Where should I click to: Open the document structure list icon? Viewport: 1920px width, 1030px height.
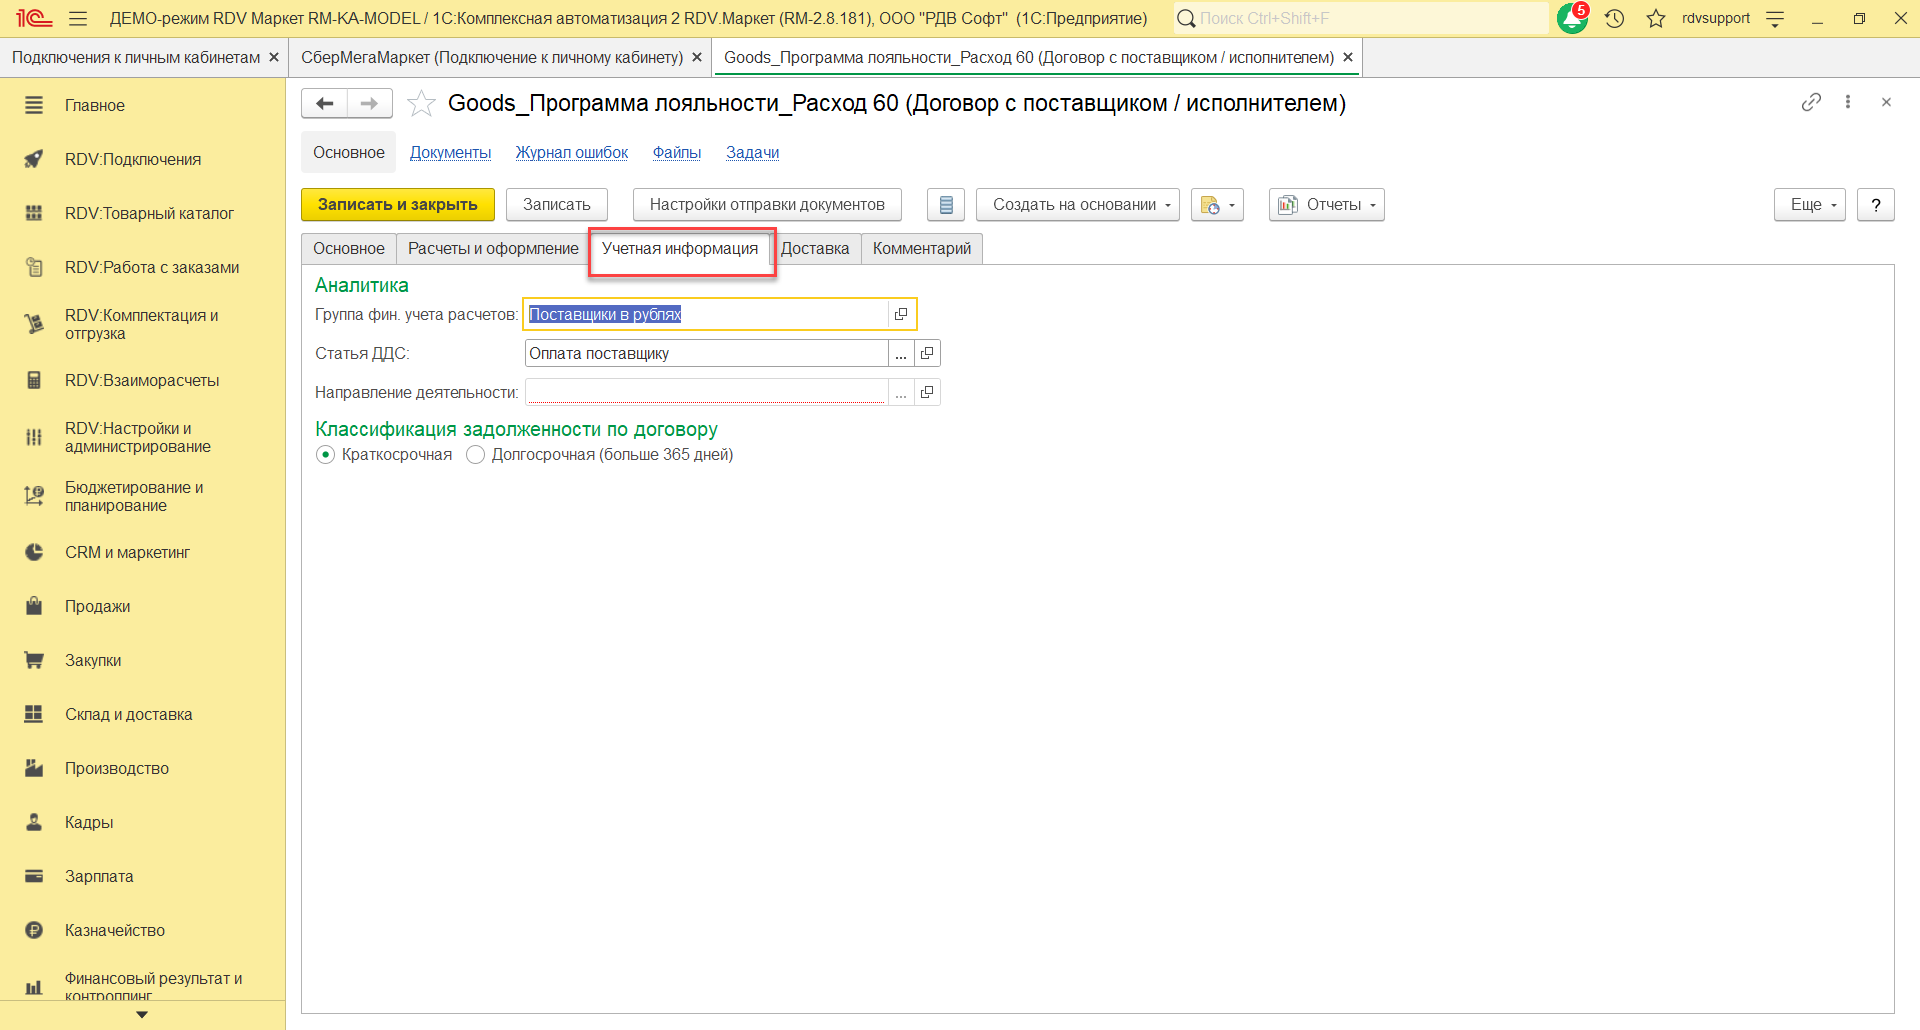point(945,205)
